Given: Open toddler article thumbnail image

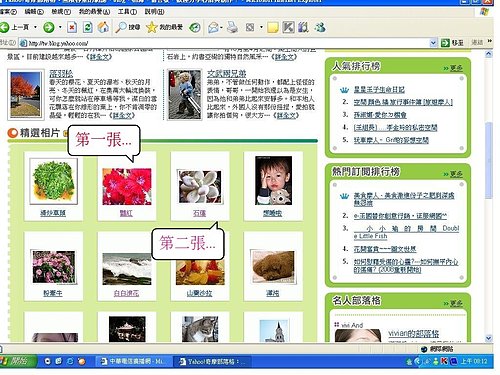Looking at the screenshot, I should coord(184,94).
